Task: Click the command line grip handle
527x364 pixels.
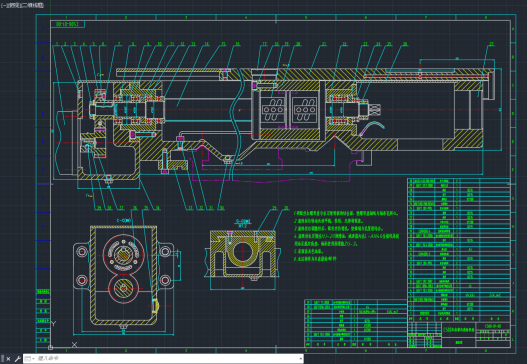Action: (3, 359)
